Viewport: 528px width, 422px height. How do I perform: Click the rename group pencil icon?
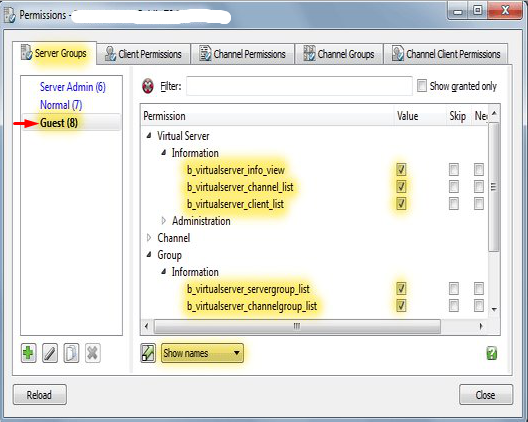50,353
